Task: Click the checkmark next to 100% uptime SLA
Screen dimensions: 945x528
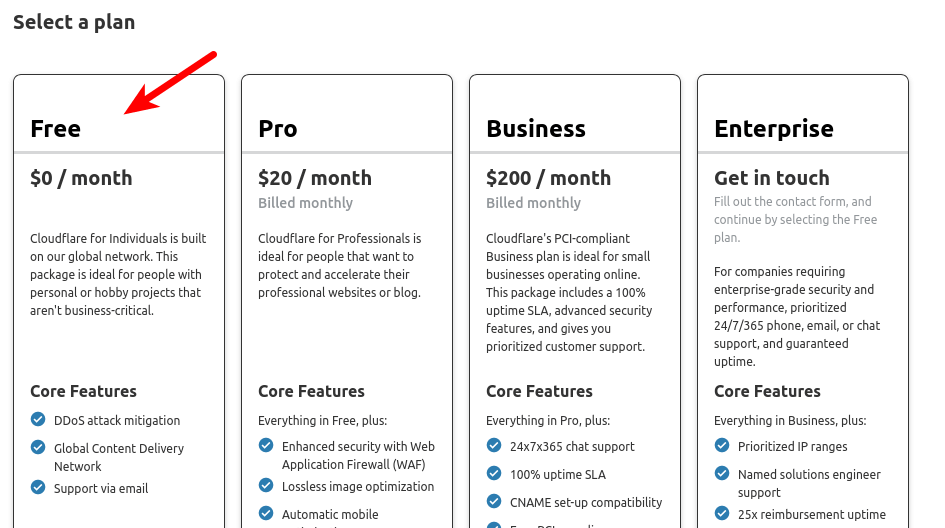Action: 494,474
